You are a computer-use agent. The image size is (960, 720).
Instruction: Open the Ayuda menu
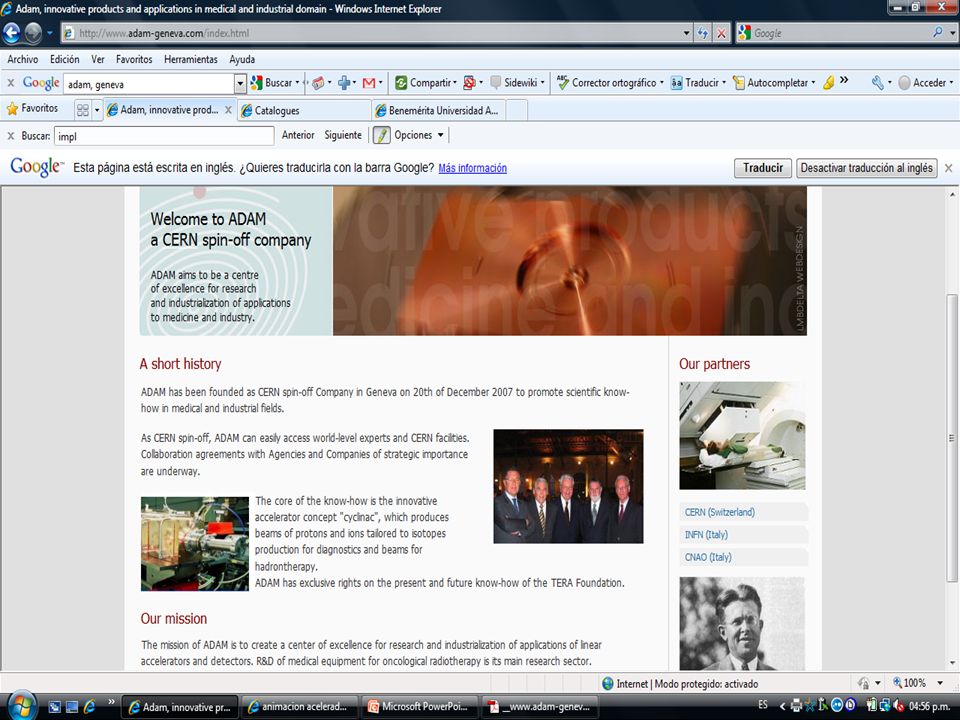tap(242, 59)
